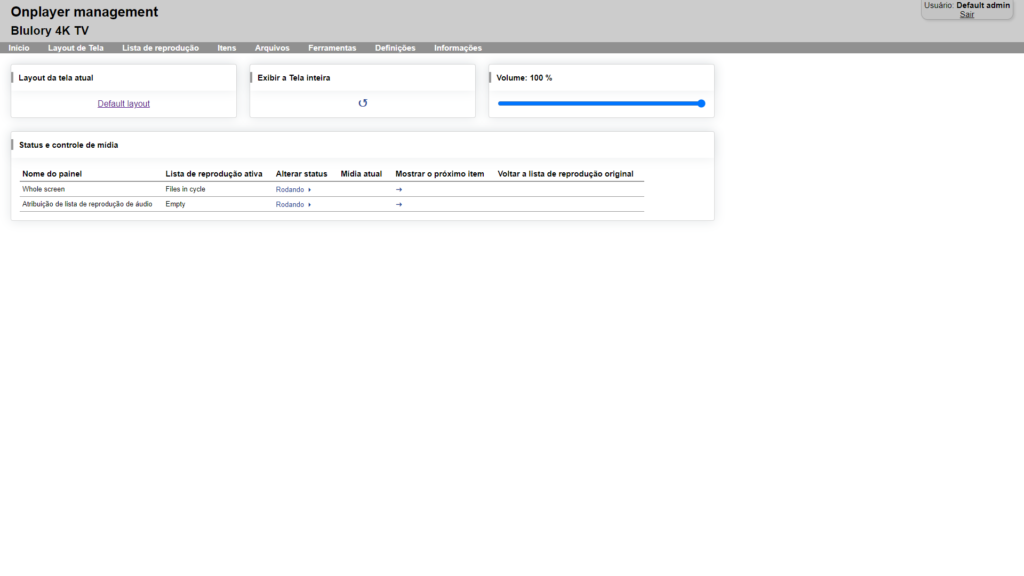
Task: Open the Ferramentas menu
Action: pos(332,48)
